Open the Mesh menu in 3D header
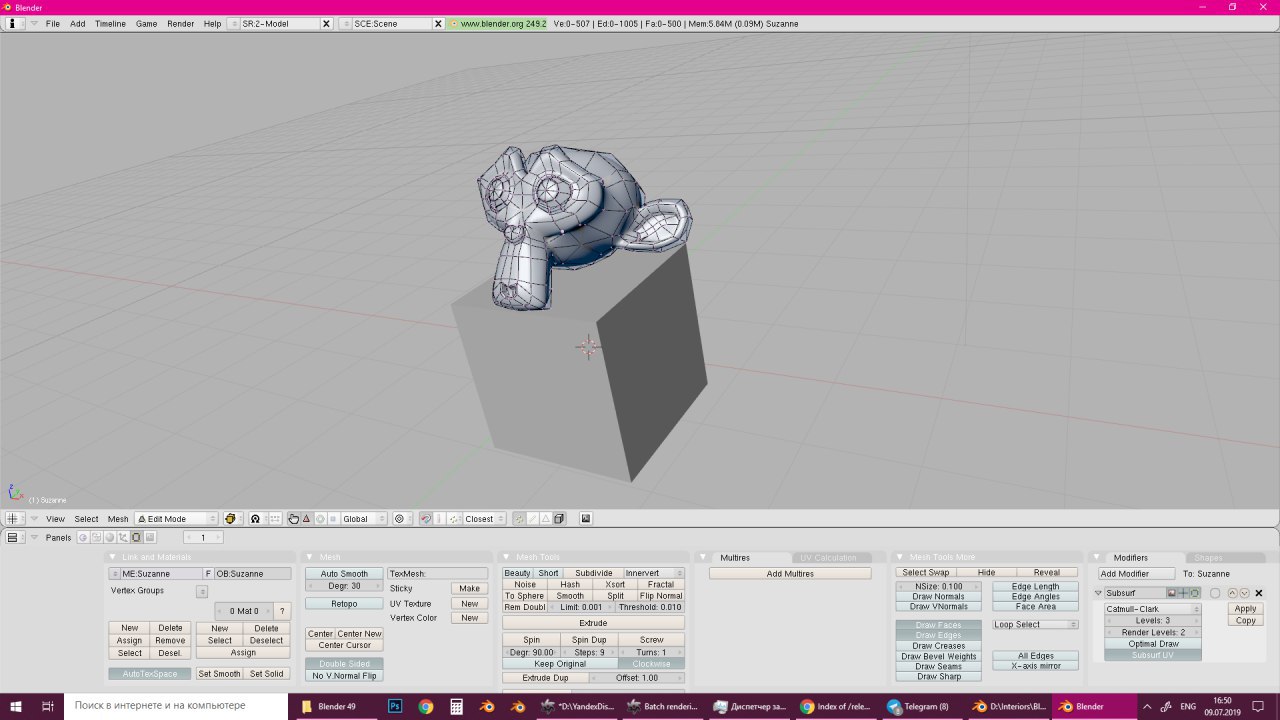 [118, 519]
